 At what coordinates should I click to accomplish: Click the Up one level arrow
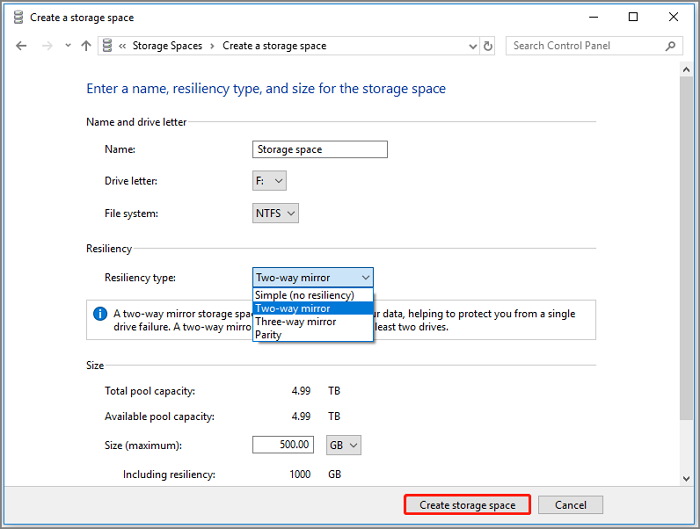click(x=86, y=46)
